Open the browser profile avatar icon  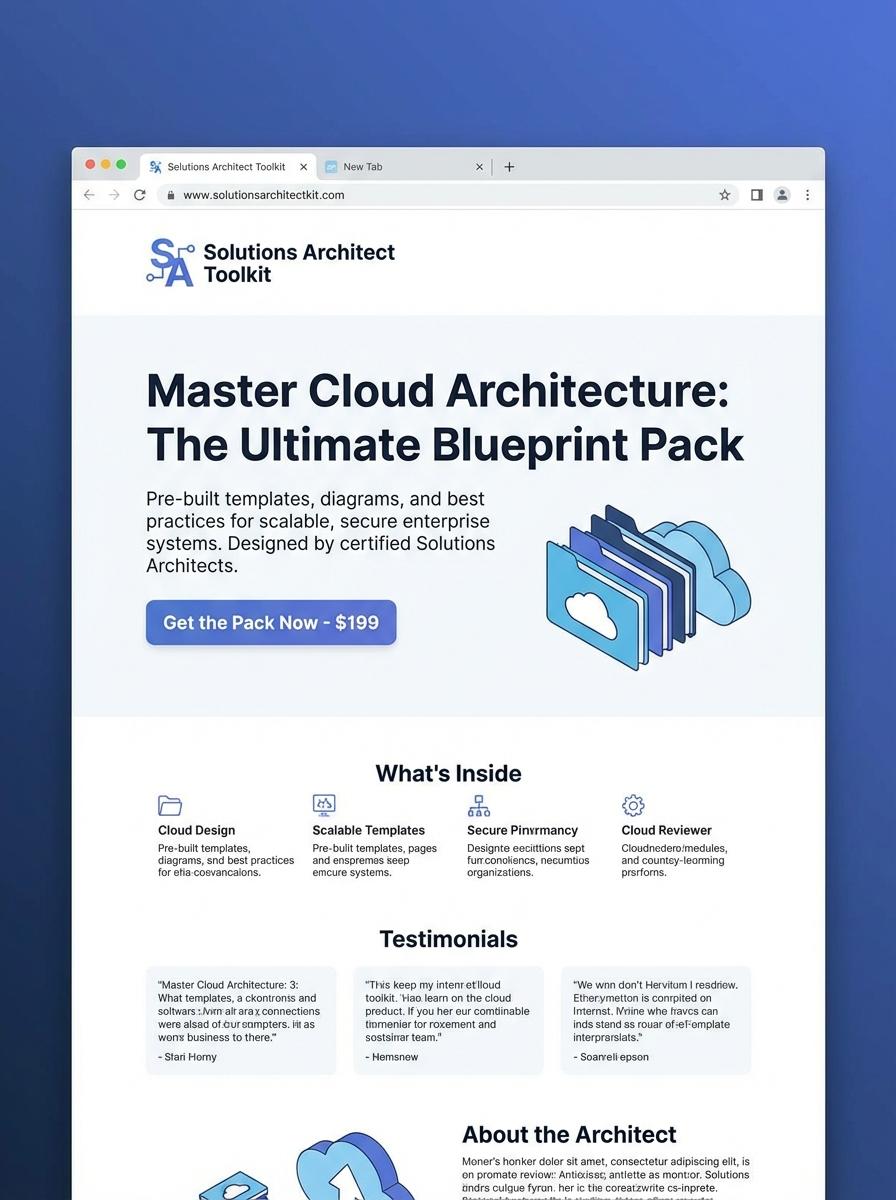click(782, 195)
